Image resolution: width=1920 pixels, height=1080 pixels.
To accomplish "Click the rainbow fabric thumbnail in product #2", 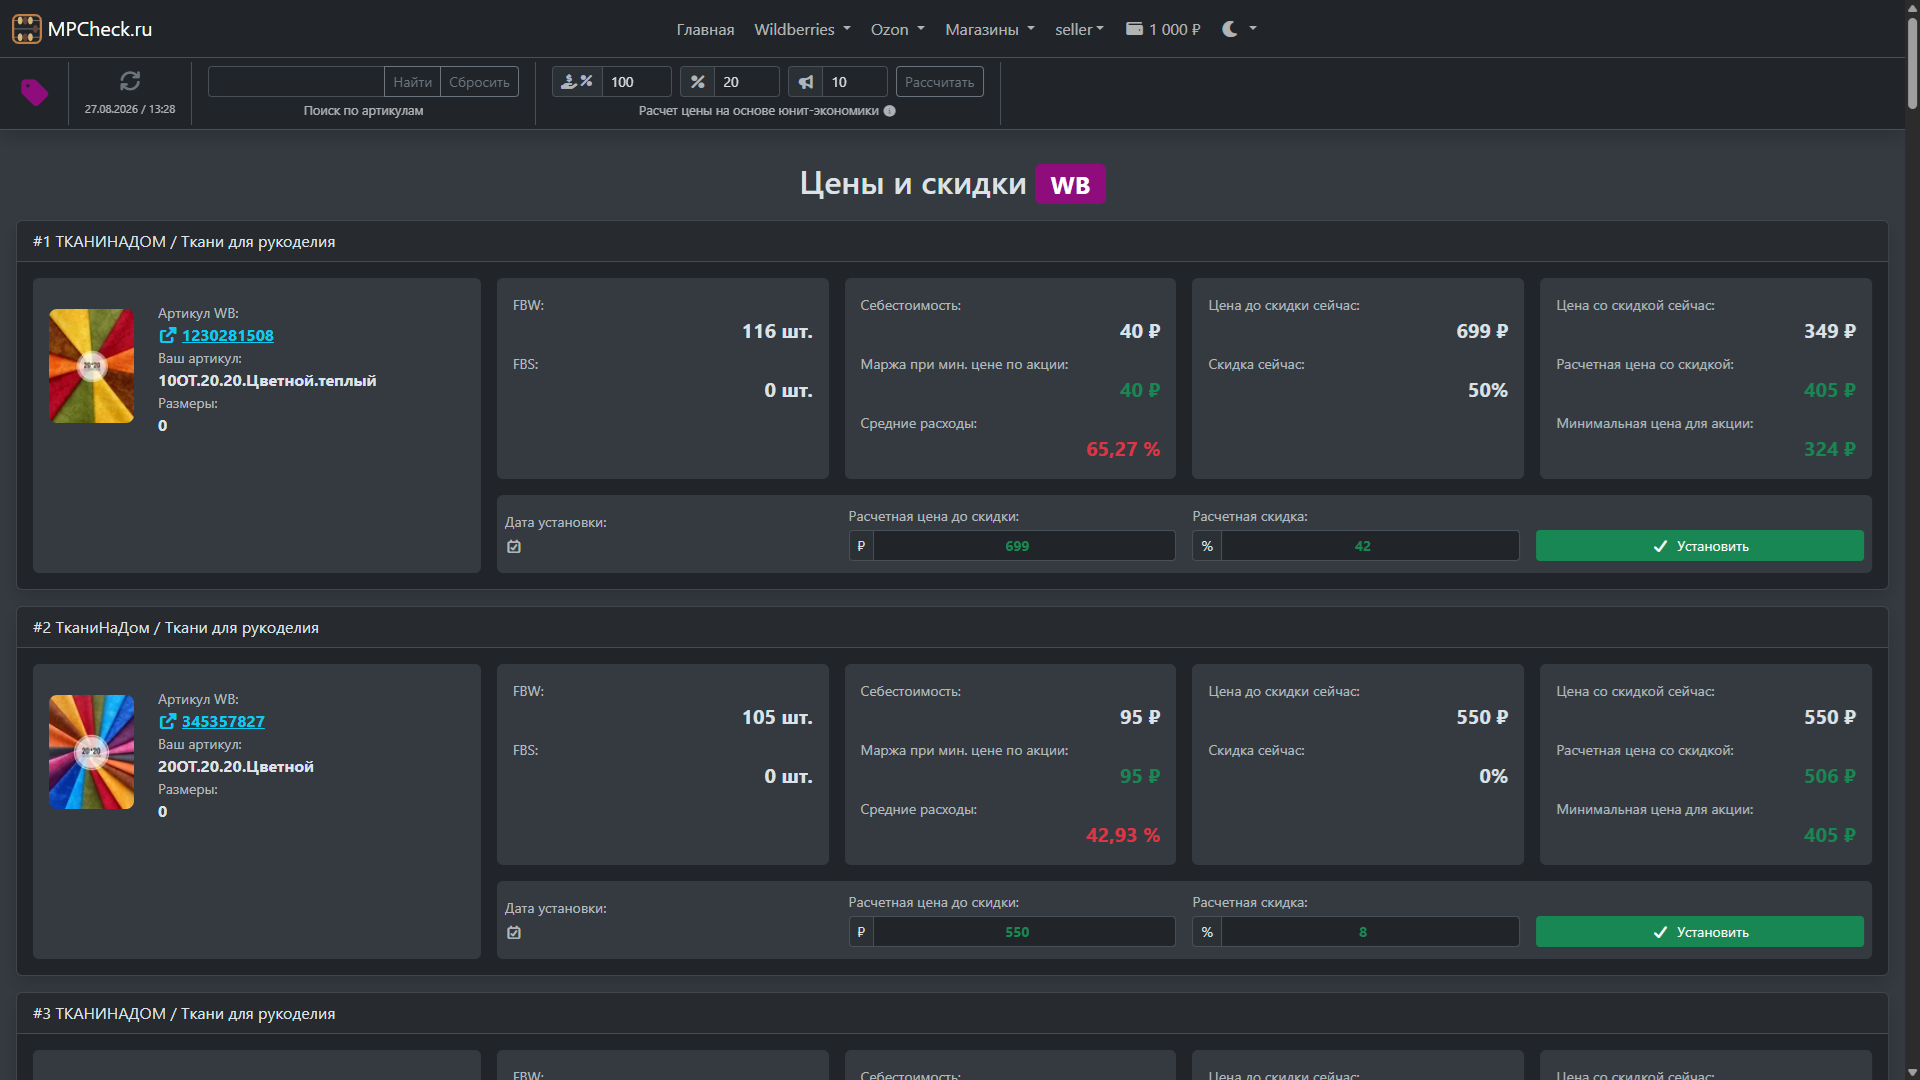I will coord(91,752).
